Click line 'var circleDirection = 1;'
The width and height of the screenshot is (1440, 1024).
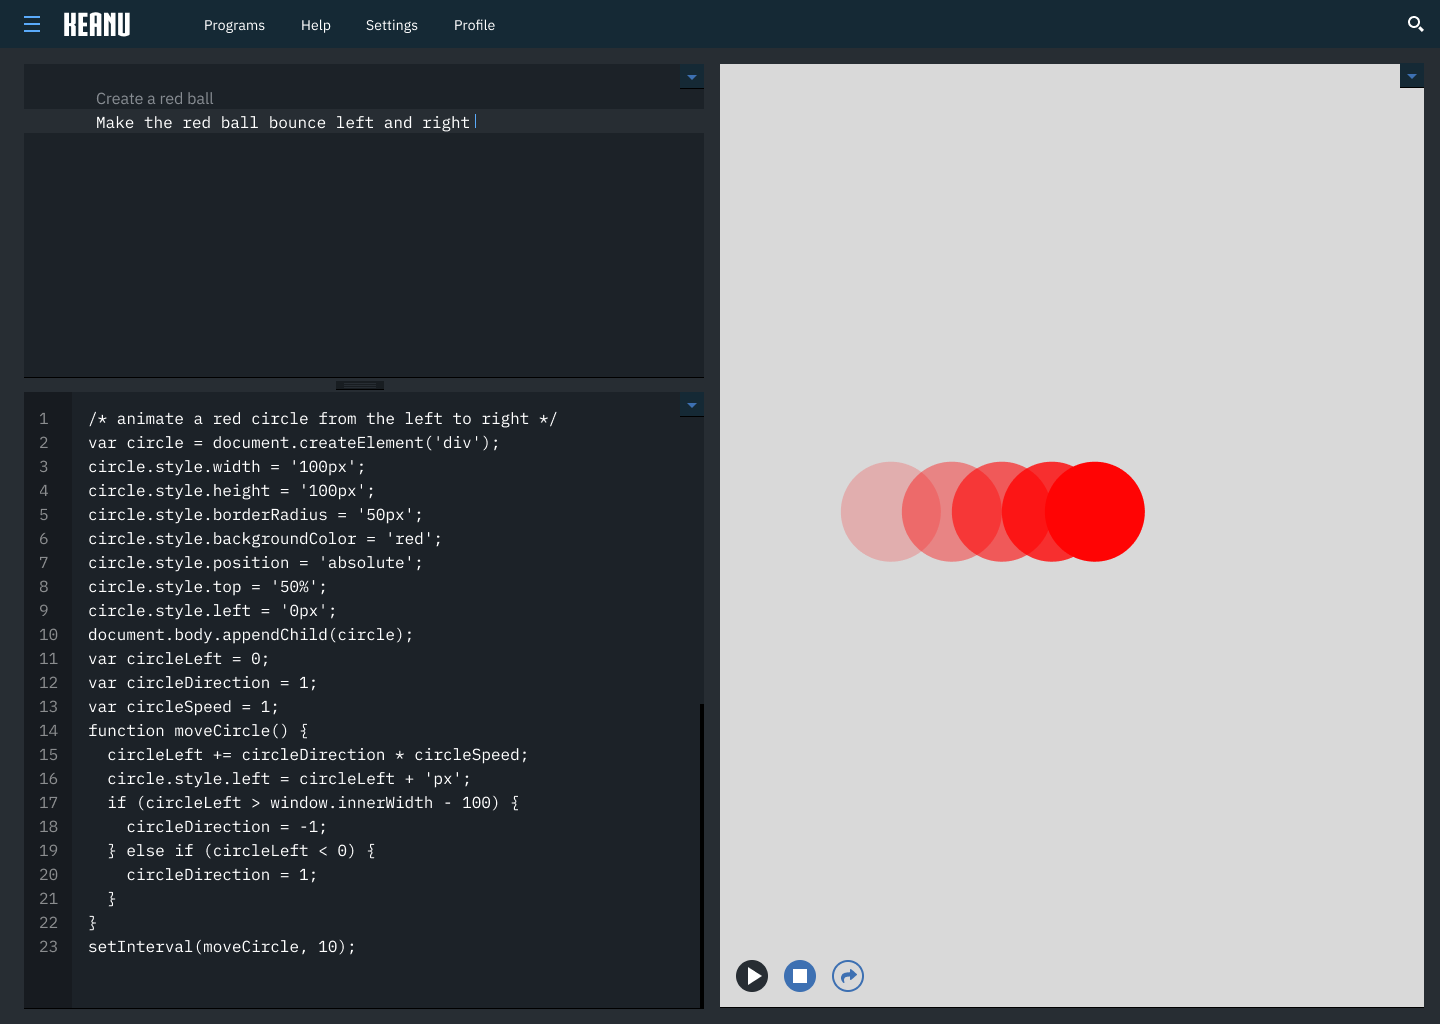pos(202,683)
